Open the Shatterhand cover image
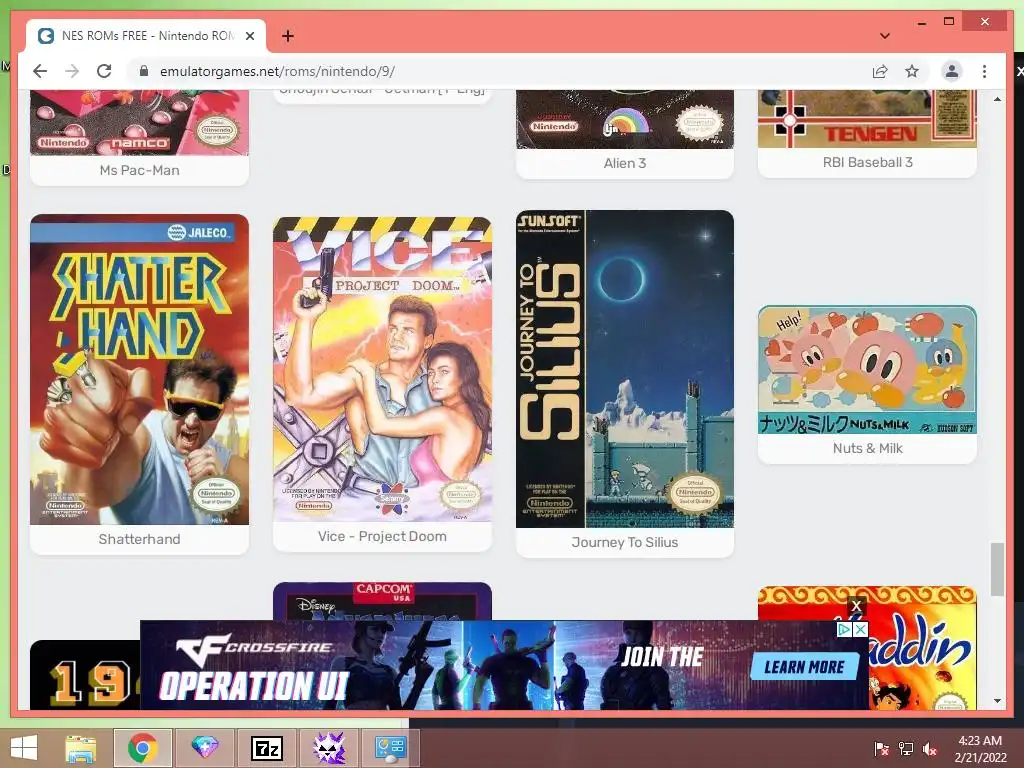Image resolution: width=1024 pixels, height=768 pixels. (139, 369)
